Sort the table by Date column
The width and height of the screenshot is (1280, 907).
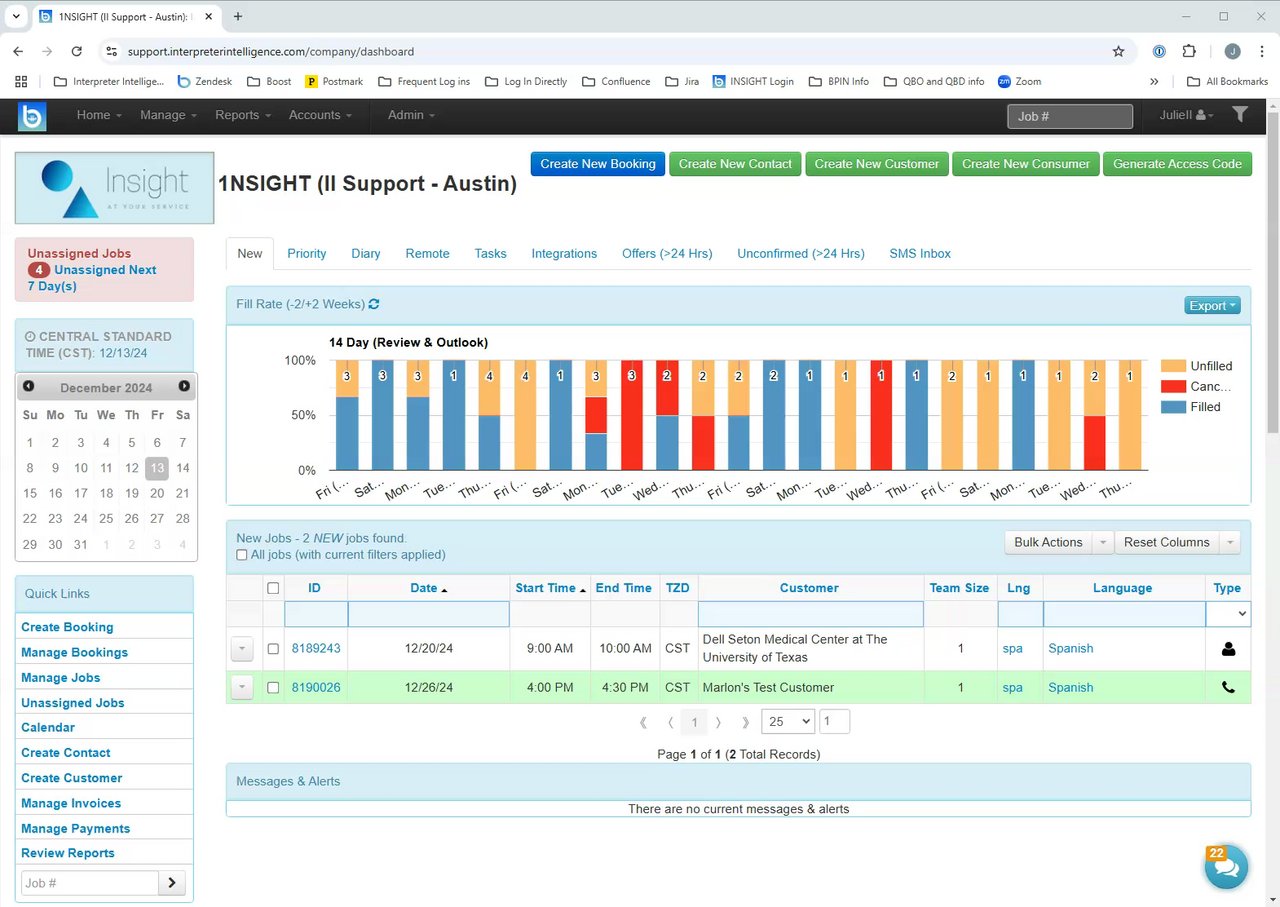(x=428, y=588)
